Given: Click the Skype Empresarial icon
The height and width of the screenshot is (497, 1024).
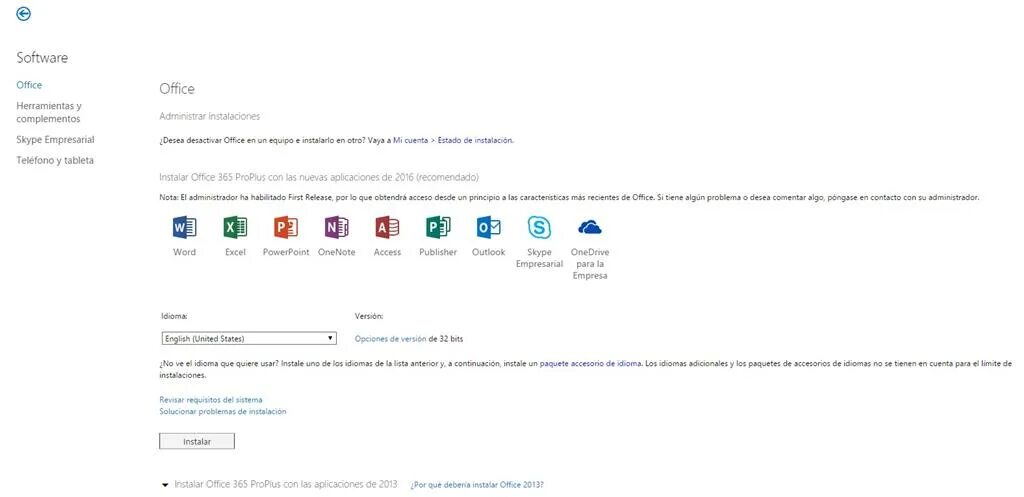Looking at the screenshot, I should tap(539, 227).
